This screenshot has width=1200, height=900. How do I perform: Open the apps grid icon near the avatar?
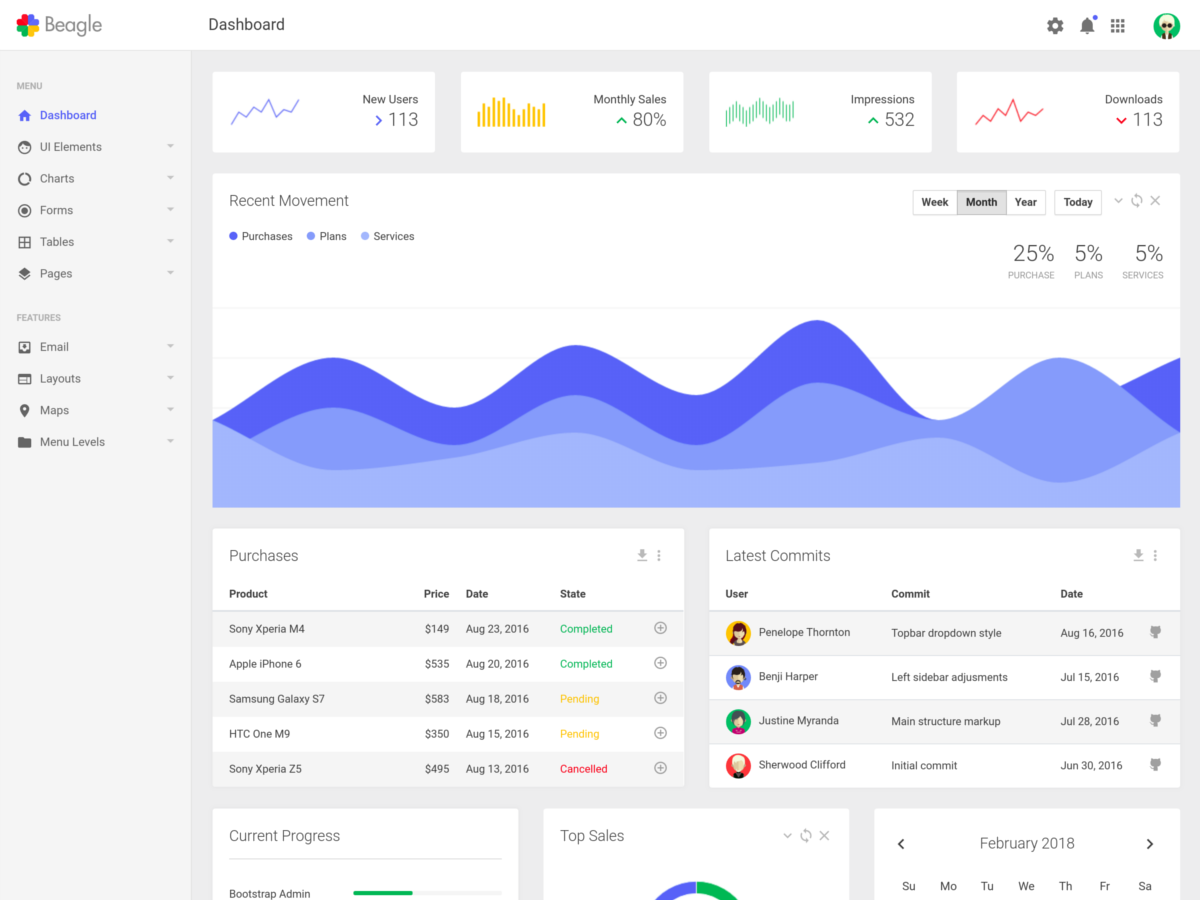[x=1117, y=25]
